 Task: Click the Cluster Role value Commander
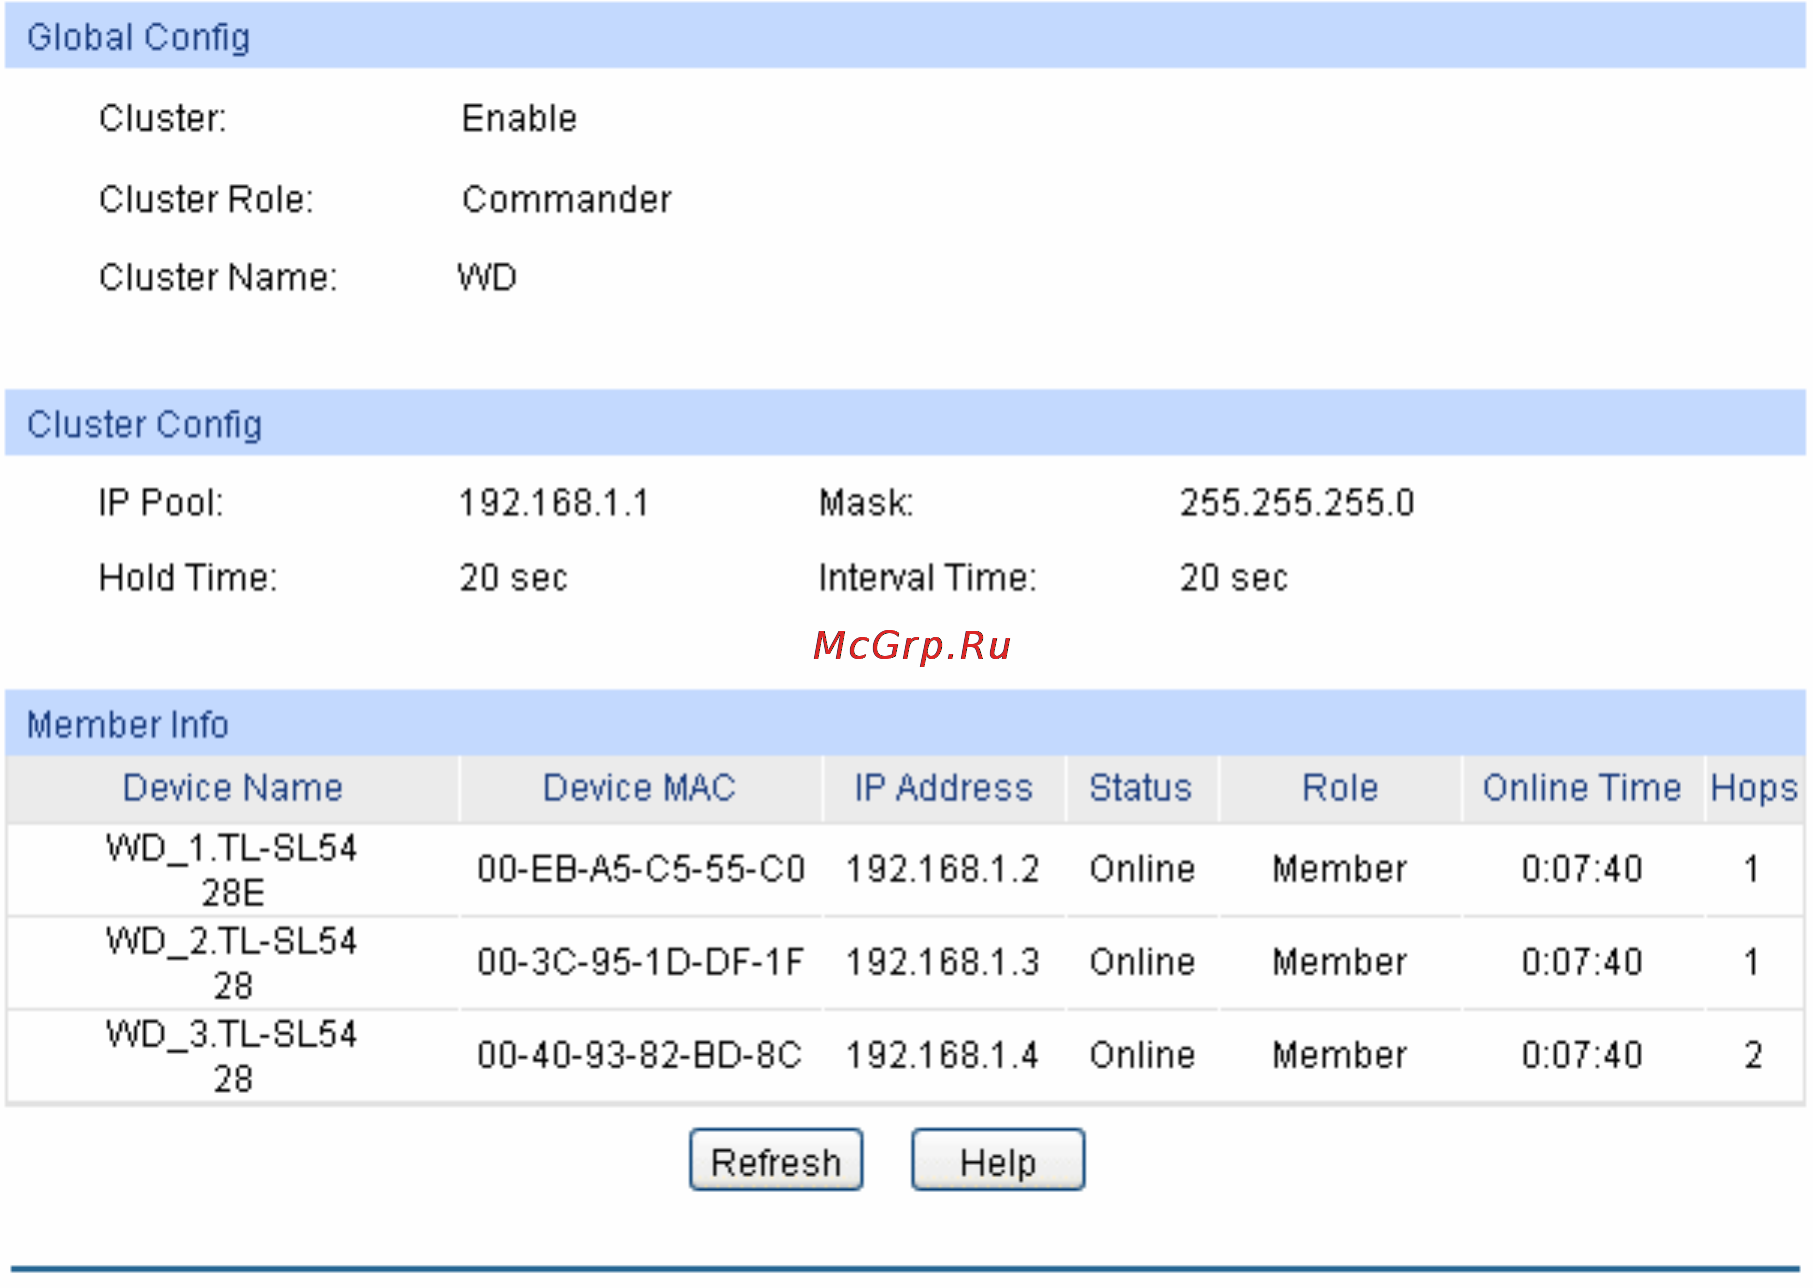[566, 200]
